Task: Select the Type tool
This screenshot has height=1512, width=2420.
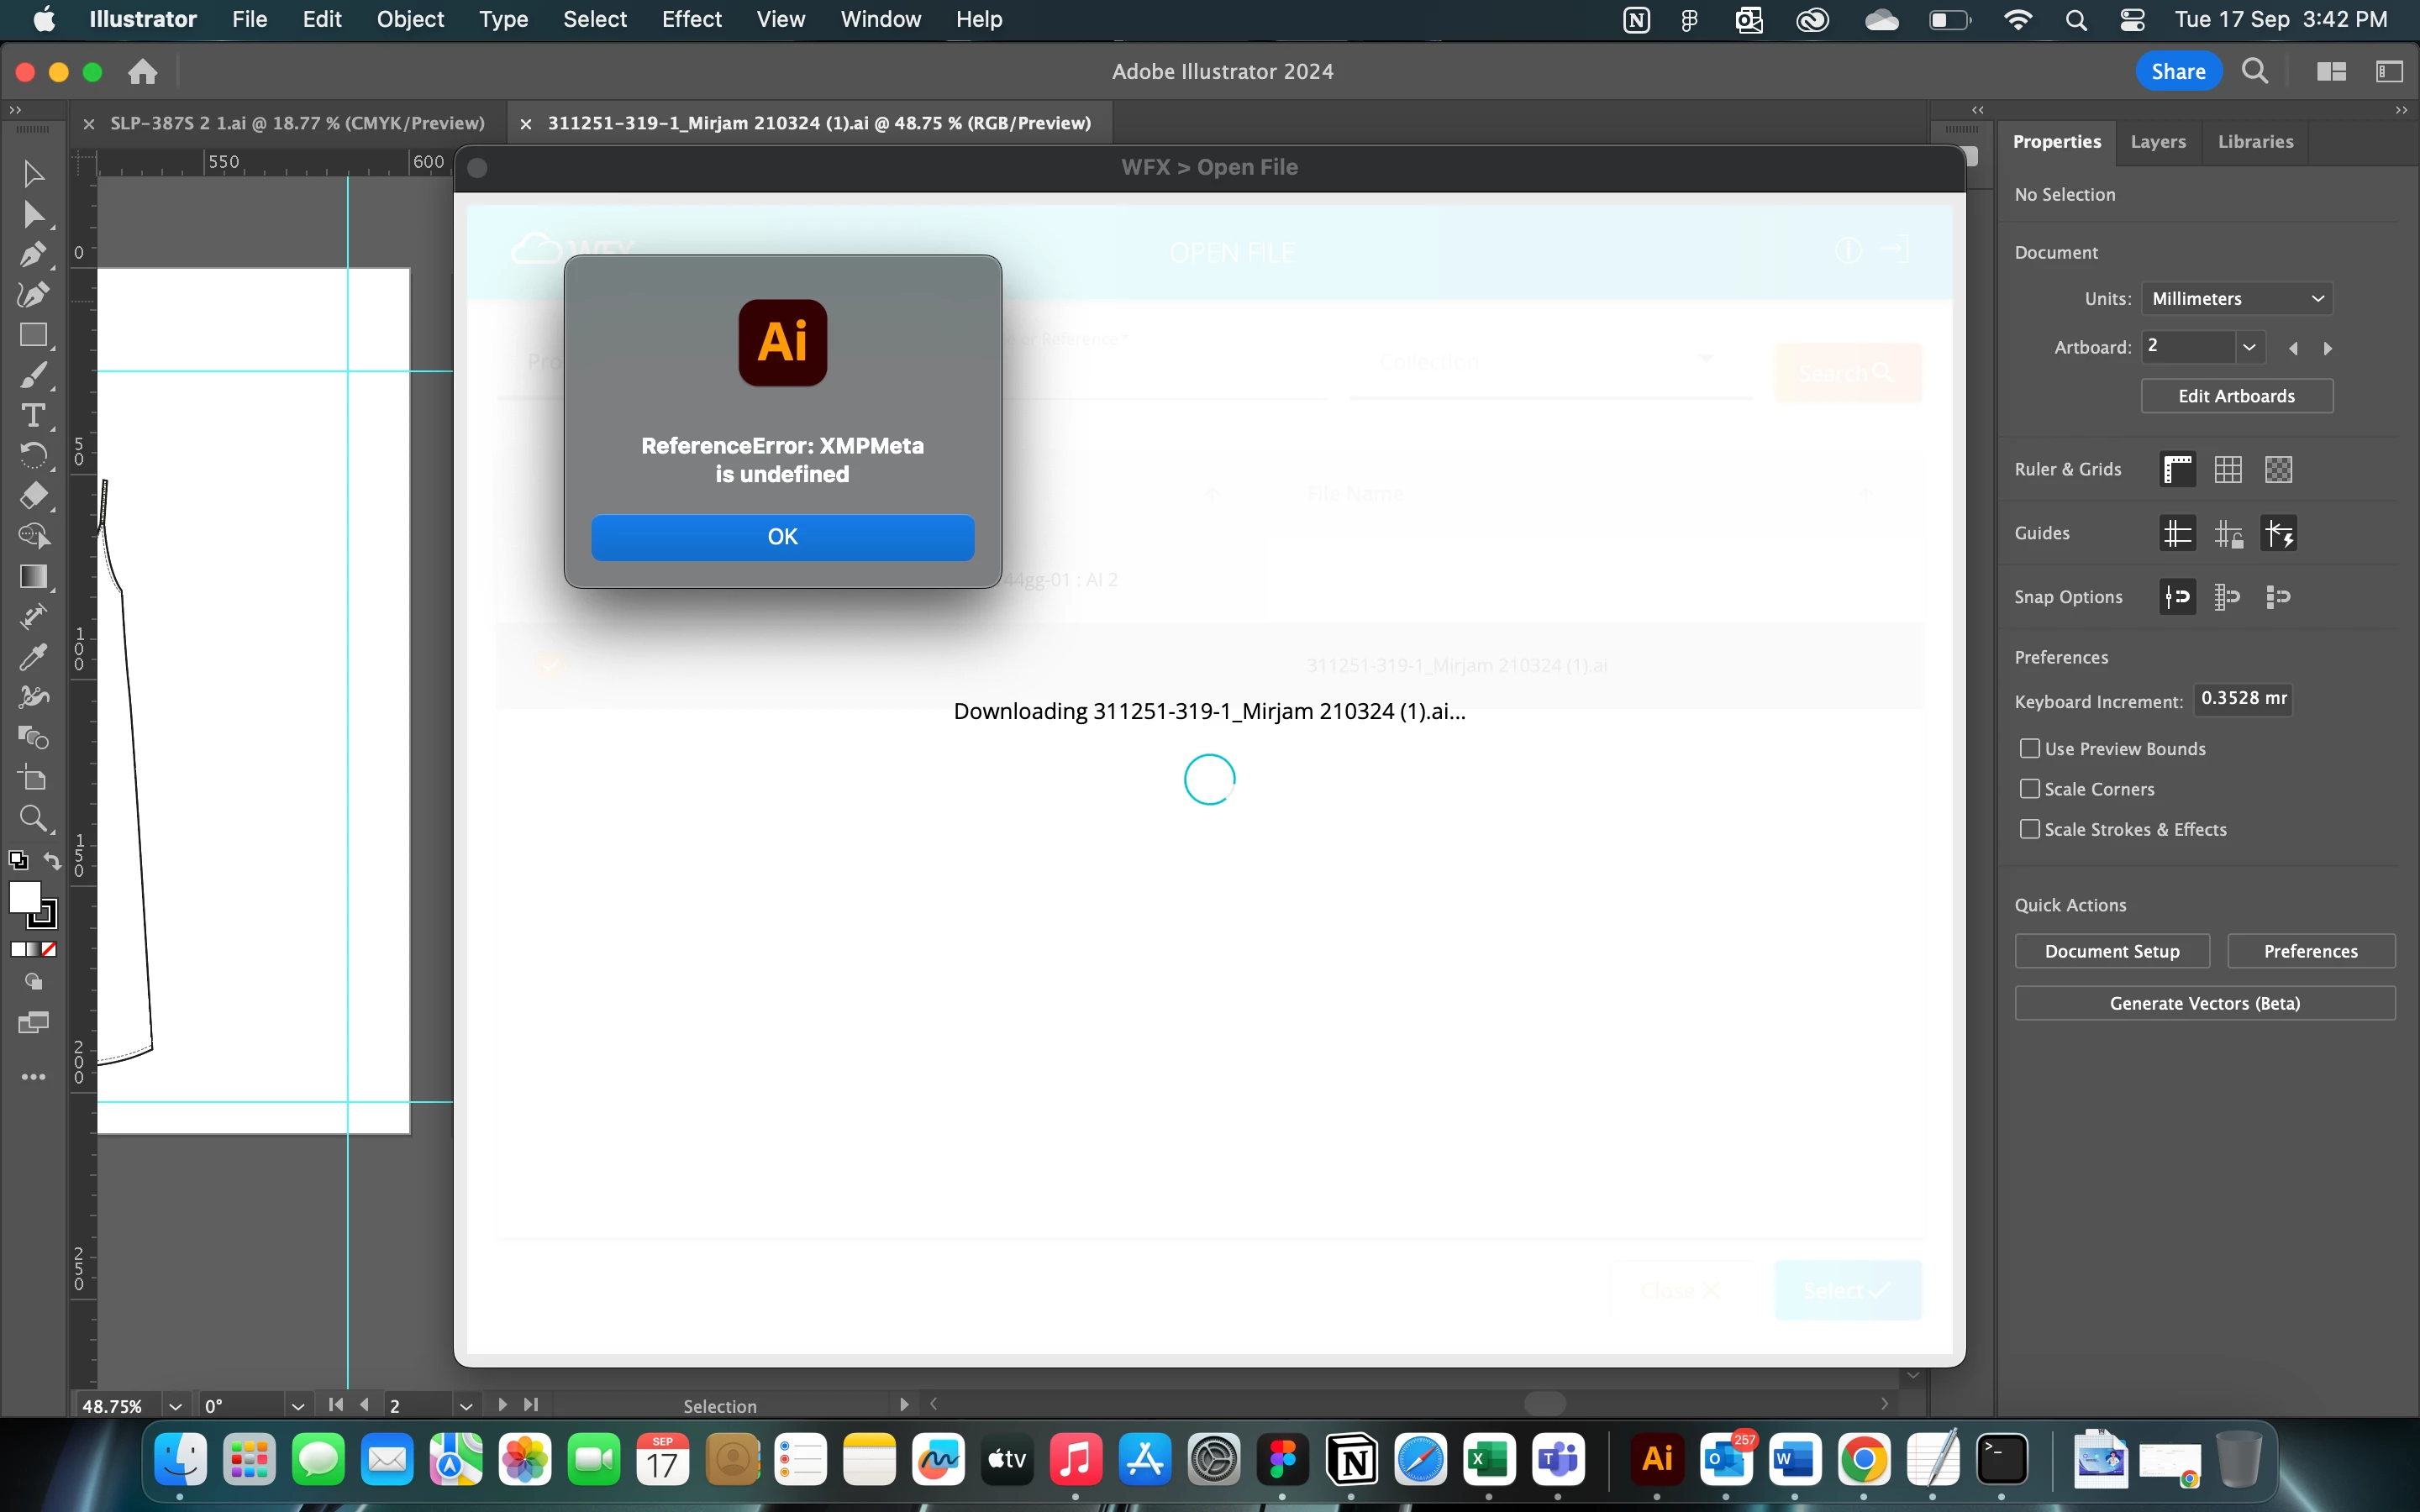Action: (32, 415)
